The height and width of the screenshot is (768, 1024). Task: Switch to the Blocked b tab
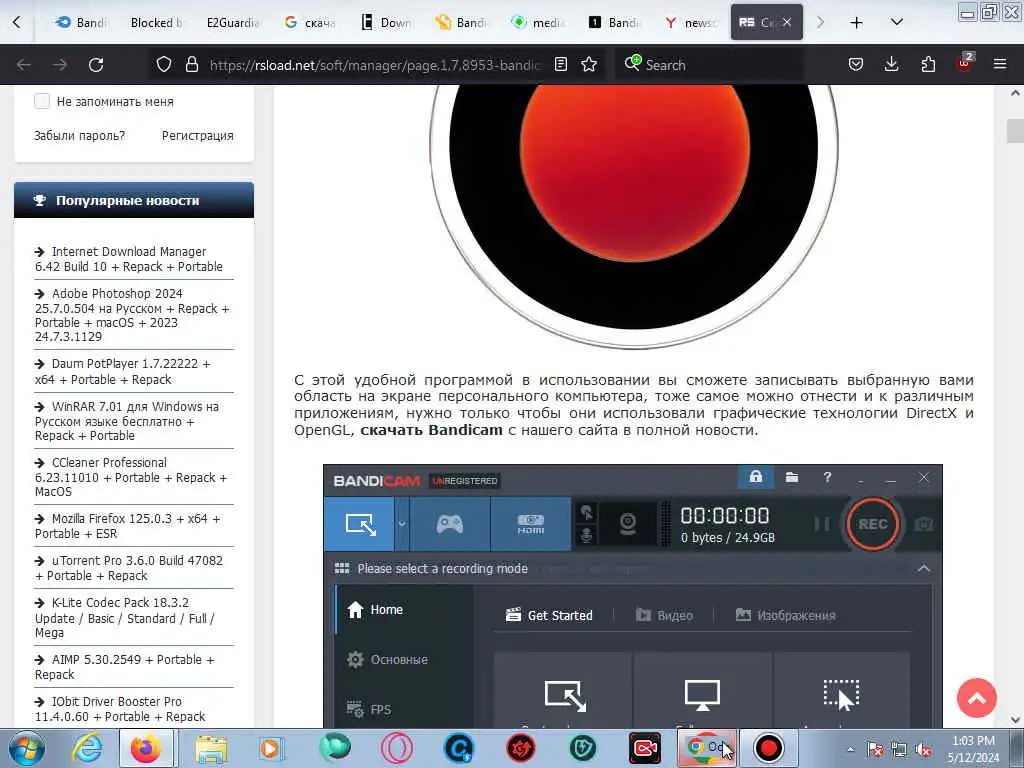click(x=155, y=23)
